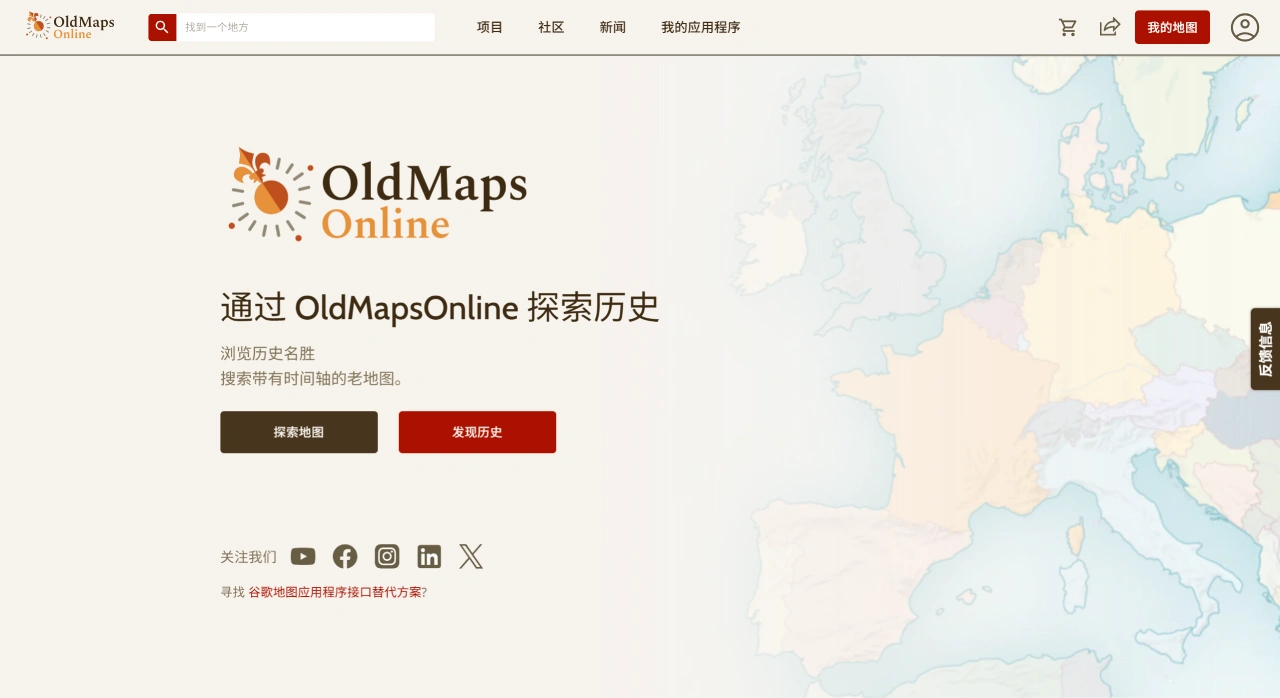Screen dimensions: 1280x698
Task: Click the 关注我们 label
Action: tap(248, 557)
